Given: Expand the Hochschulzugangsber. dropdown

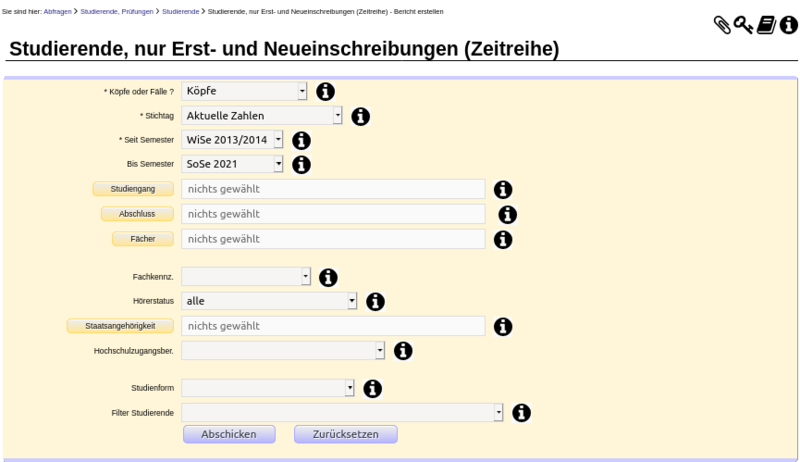Looking at the screenshot, I should 283,351.
